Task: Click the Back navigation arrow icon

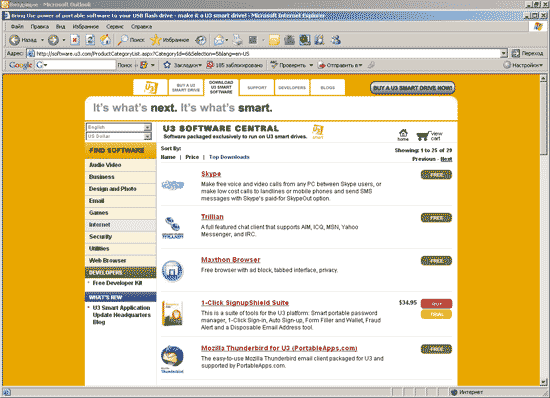Action: (14, 40)
